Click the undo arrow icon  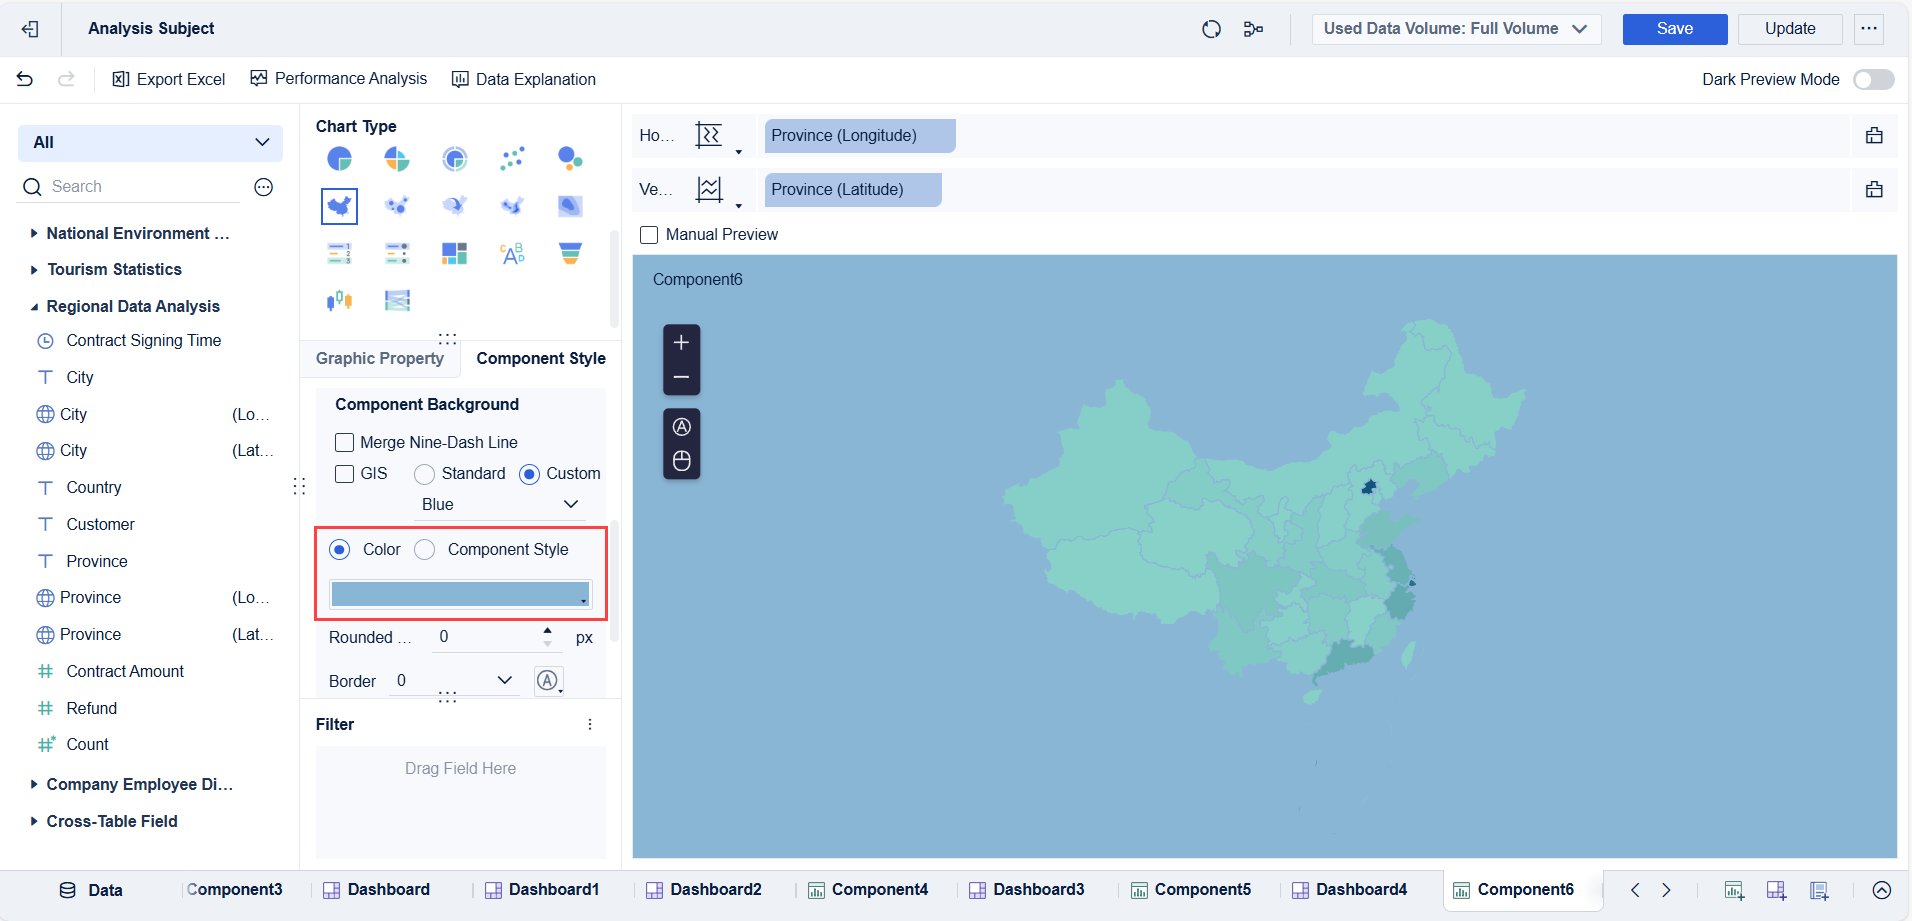(x=25, y=79)
